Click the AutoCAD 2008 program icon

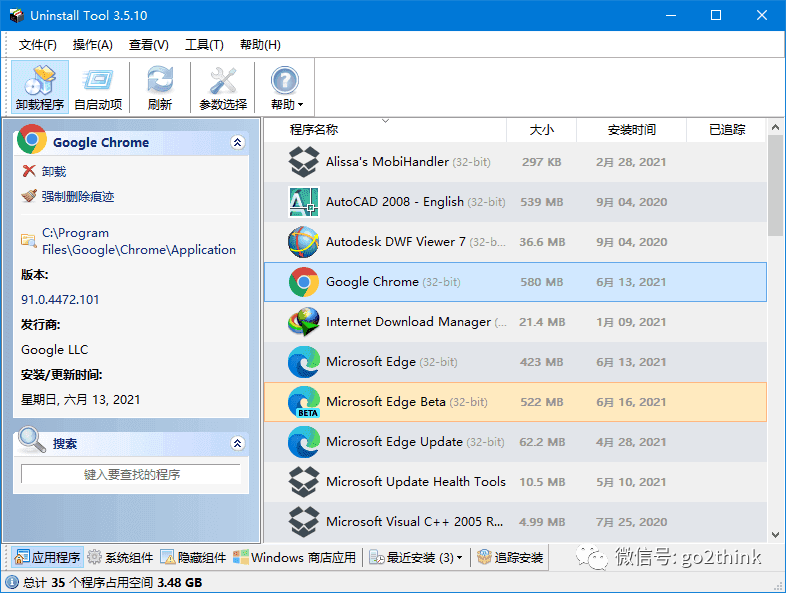pos(303,202)
